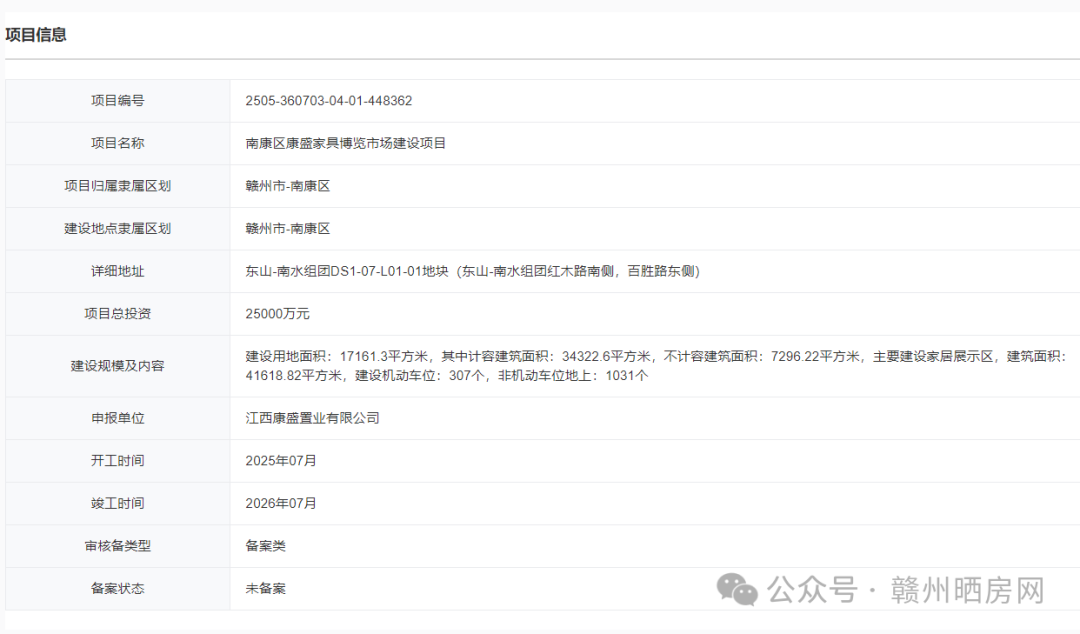The width and height of the screenshot is (1080, 634).
Task: Click the 审核备类型 label
Action: tap(118, 546)
